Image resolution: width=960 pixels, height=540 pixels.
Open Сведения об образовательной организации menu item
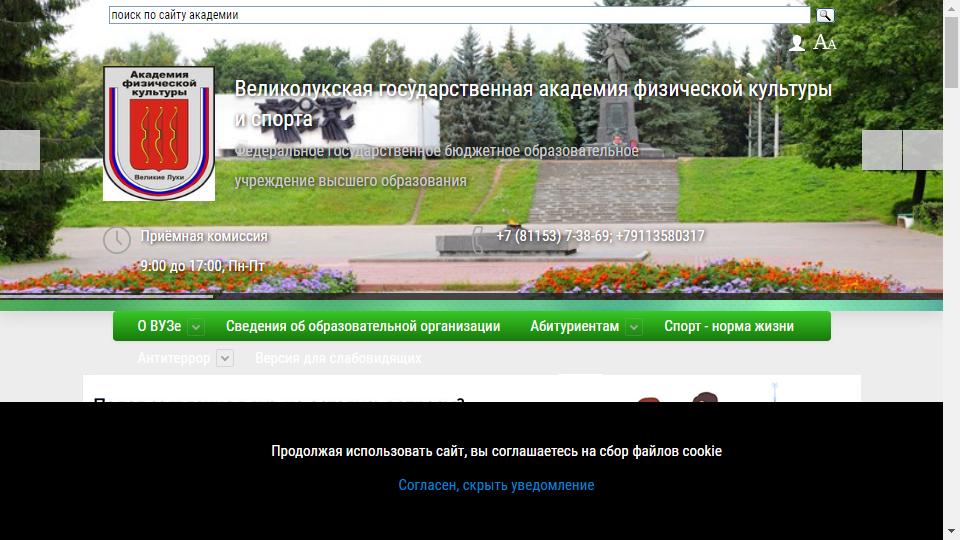click(x=363, y=326)
